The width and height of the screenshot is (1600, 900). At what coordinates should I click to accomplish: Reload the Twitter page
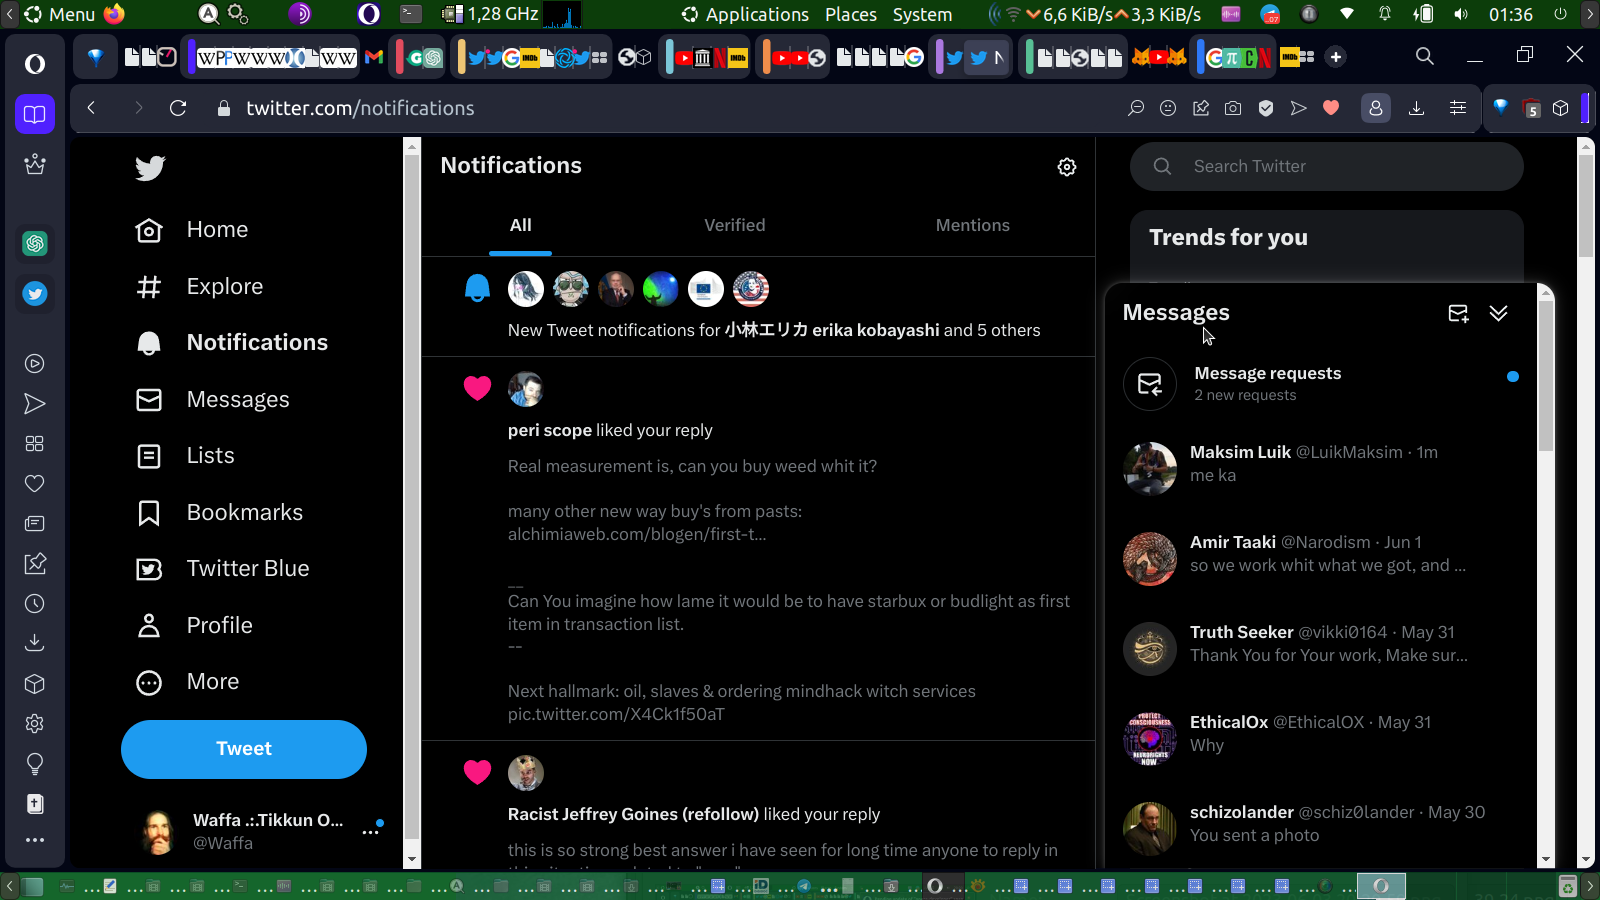pyautogui.click(x=178, y=108)
